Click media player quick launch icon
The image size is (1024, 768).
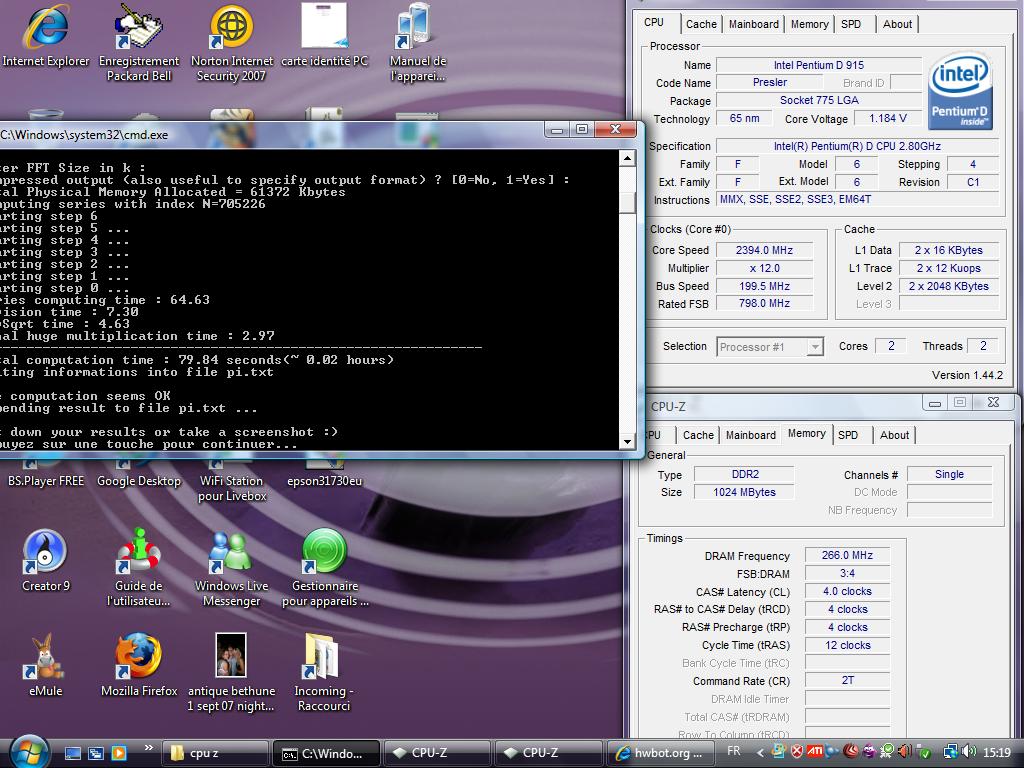coord(119,754)
